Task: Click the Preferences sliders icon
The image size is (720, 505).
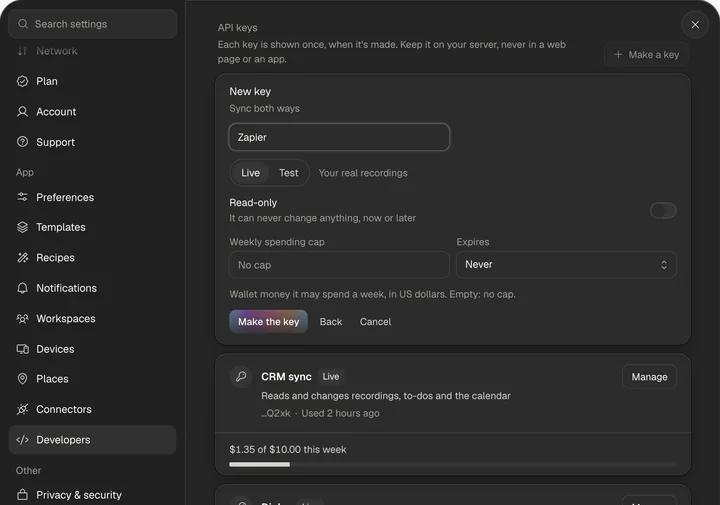Action: point(22,197)
